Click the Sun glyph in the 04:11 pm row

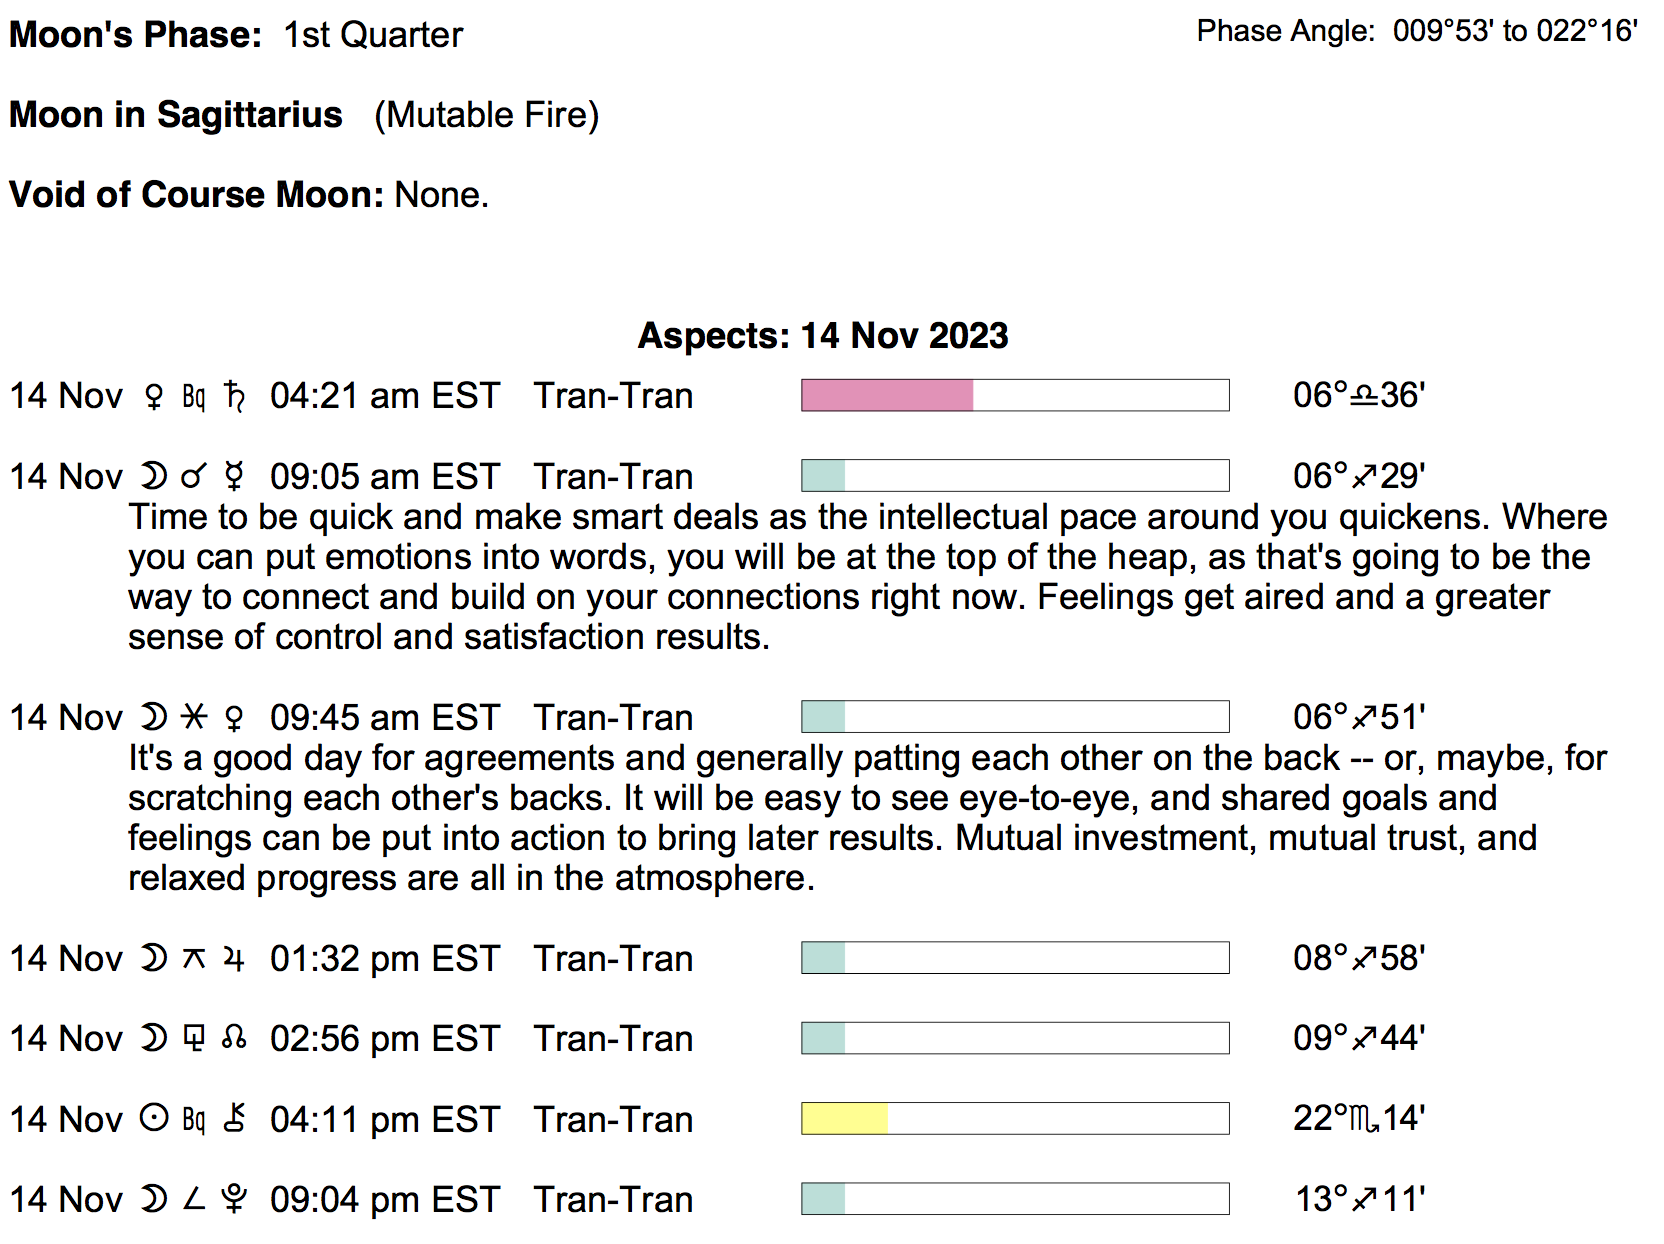pos(153,1118)
